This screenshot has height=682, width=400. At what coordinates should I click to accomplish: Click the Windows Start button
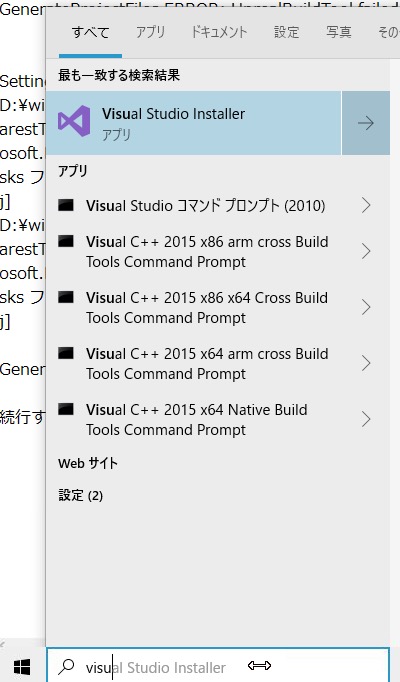coord(22,667)
